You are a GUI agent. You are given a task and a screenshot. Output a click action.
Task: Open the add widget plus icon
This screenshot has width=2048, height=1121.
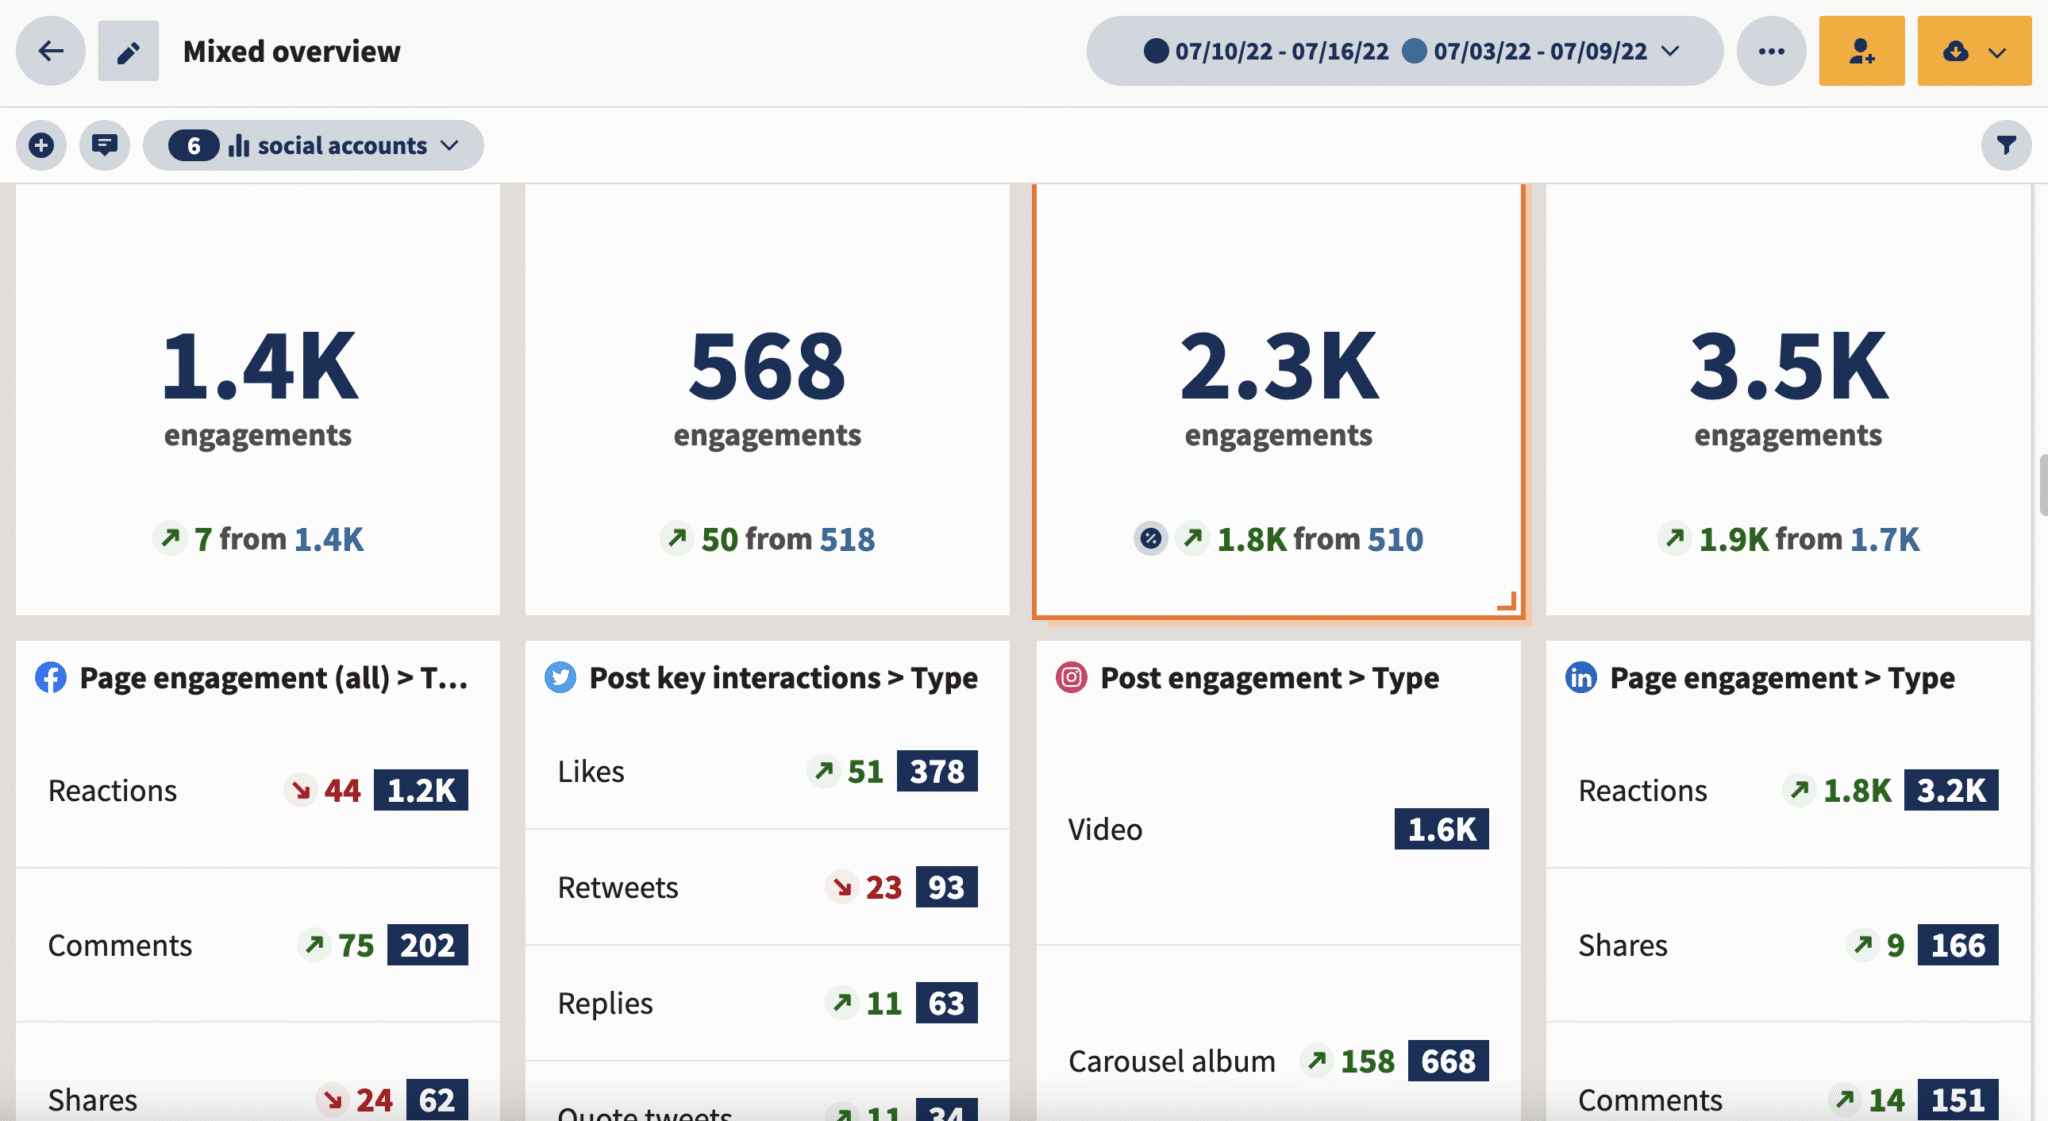(41, 145)
